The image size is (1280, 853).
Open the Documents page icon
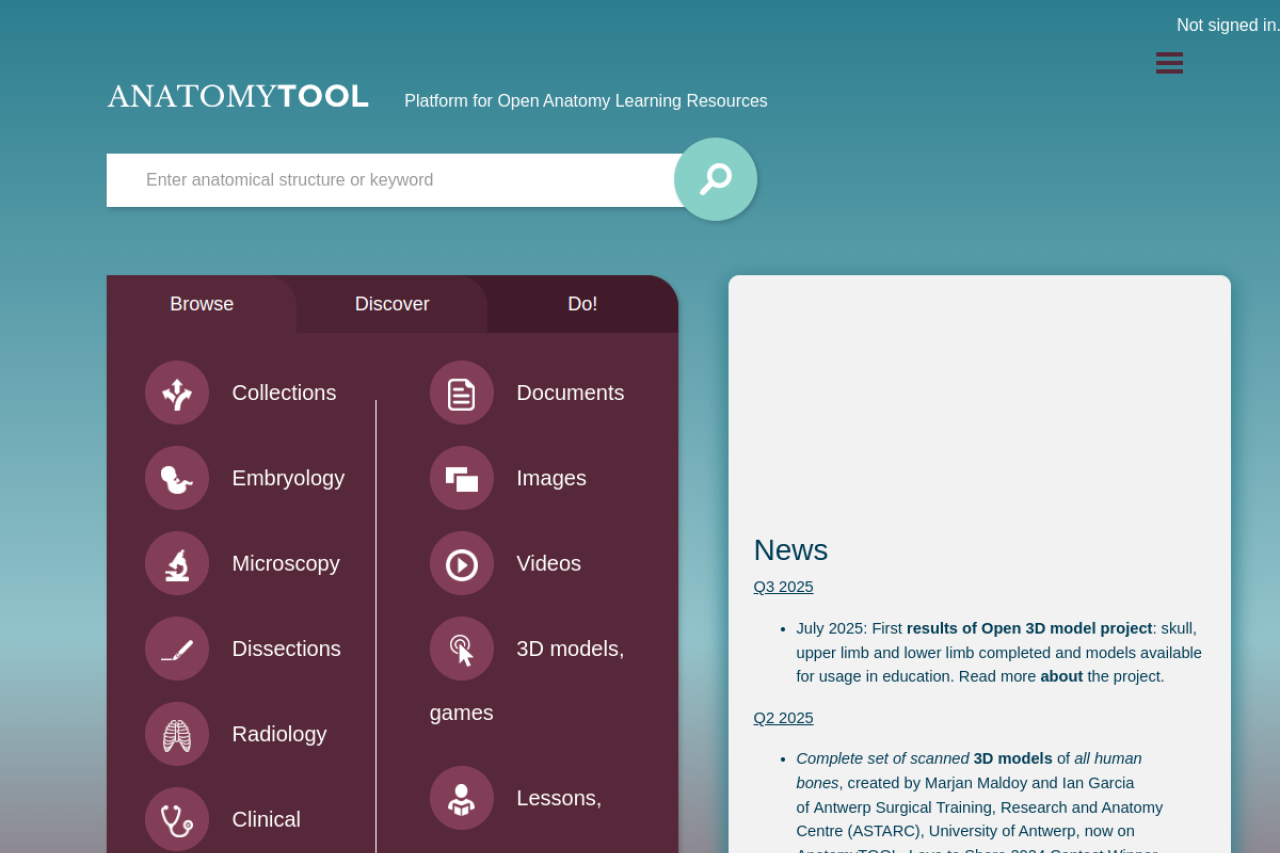coord(461,393)
